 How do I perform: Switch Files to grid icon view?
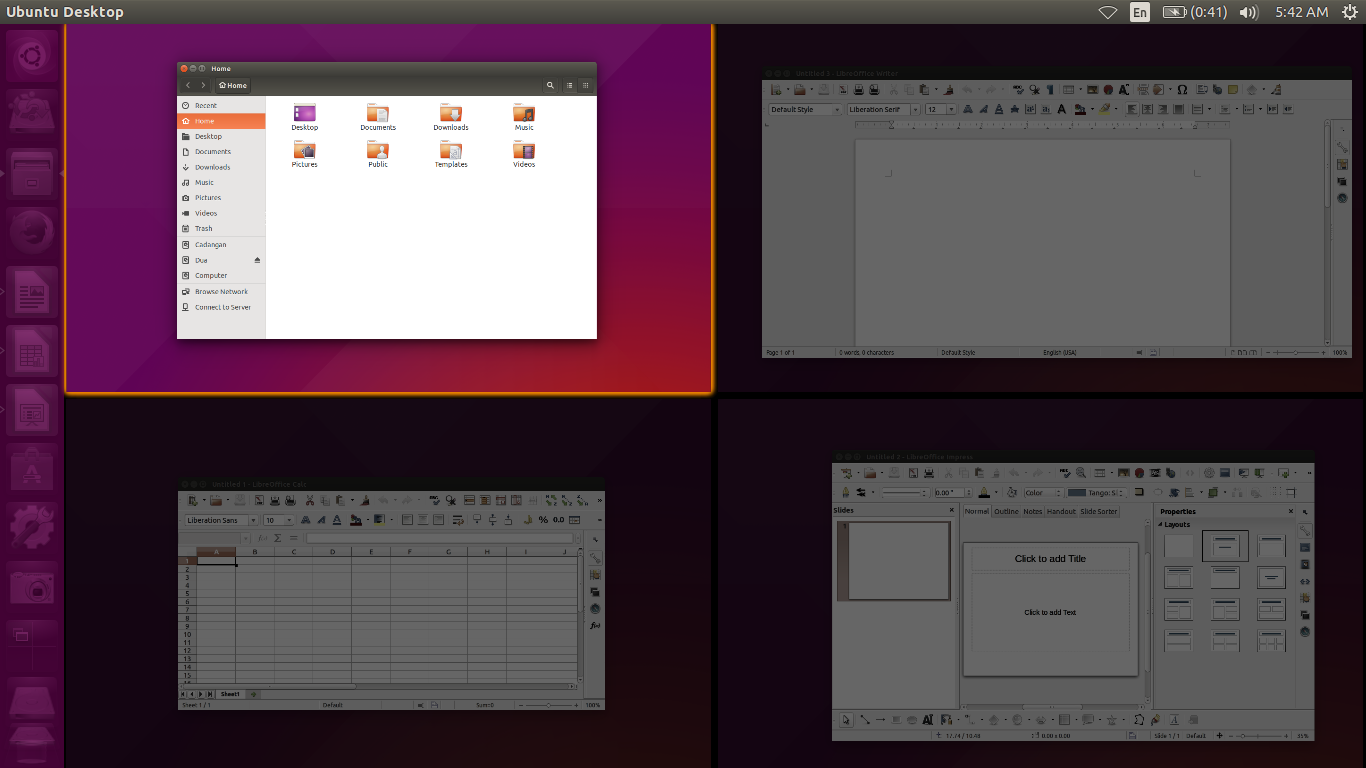tap(585, 85)
